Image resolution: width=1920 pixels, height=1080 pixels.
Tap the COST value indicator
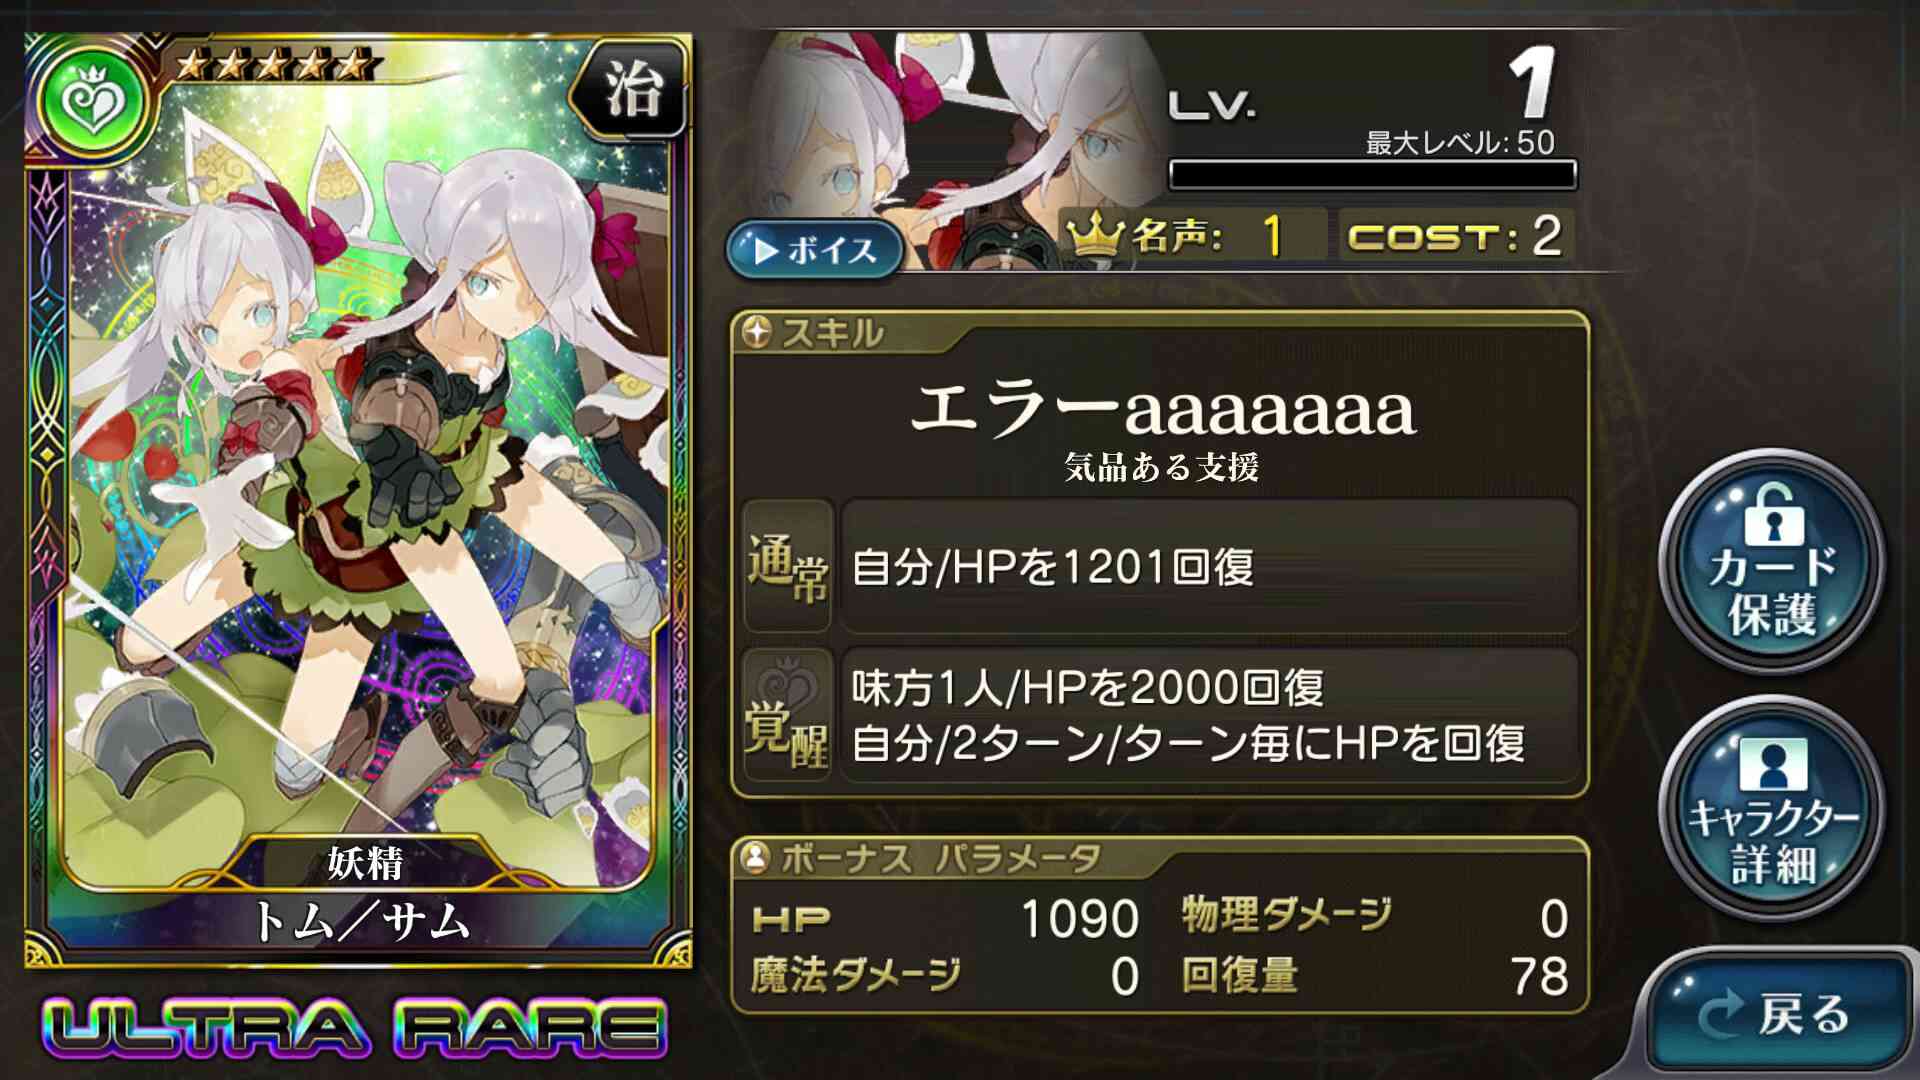[x=1456, y=236]
